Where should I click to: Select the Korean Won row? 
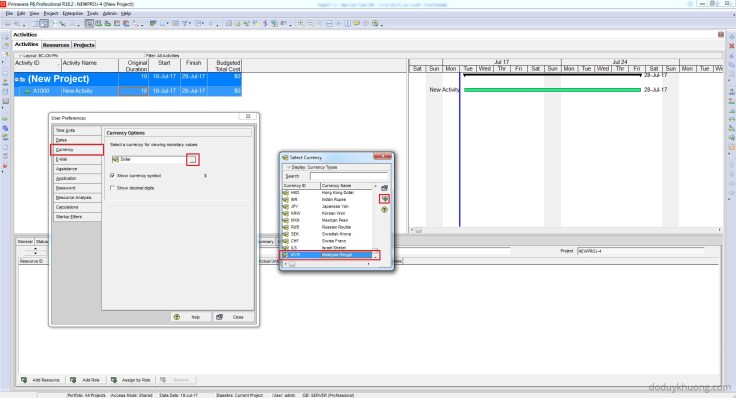(x=328, y=214)
